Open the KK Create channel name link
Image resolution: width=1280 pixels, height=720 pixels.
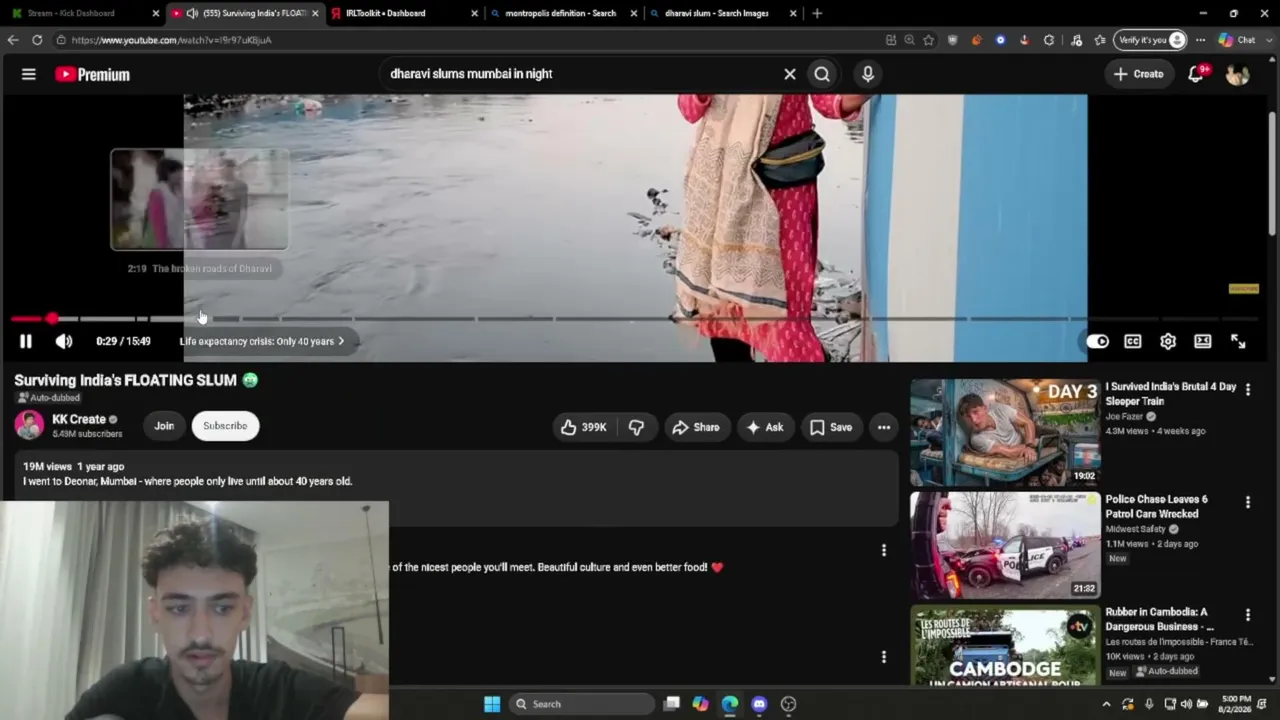pos(79,419)
